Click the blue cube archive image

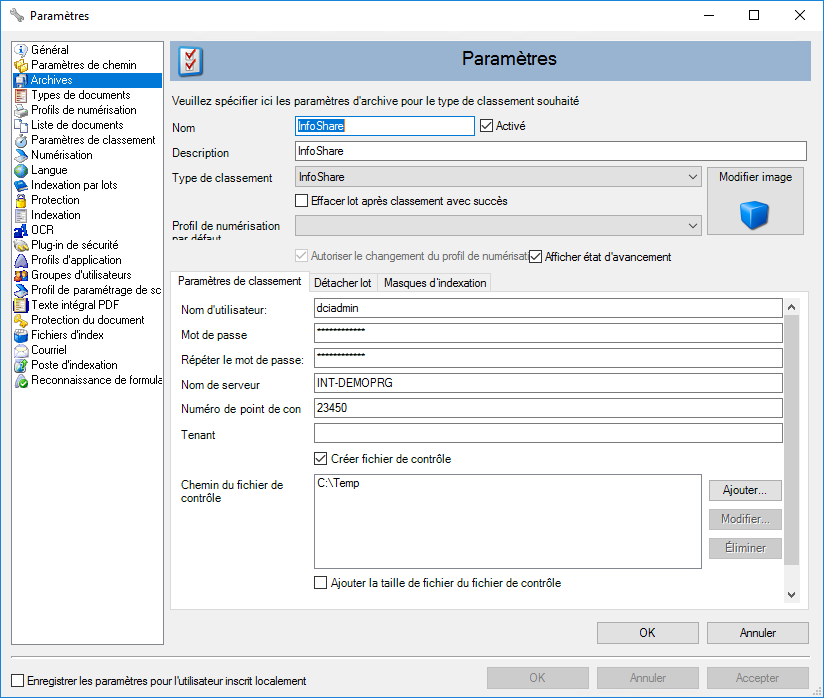[754, 215]
